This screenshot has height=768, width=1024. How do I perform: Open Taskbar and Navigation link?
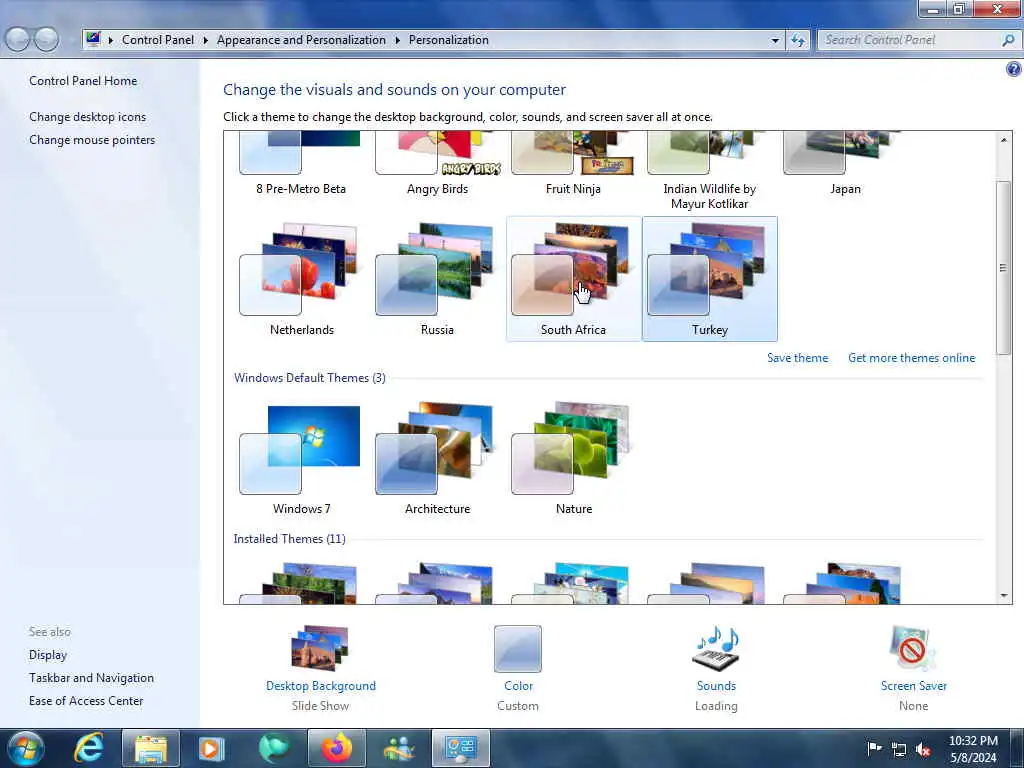pyautogui.click(x=91, y=678)
